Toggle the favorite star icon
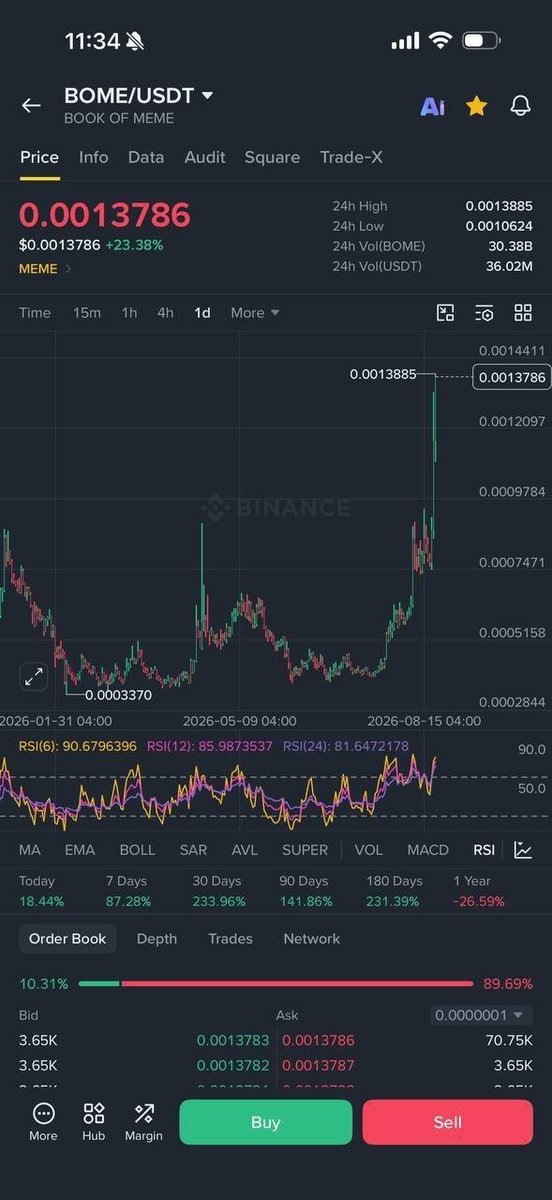This screenshot has width=552, height=1200. pos(477,105)
